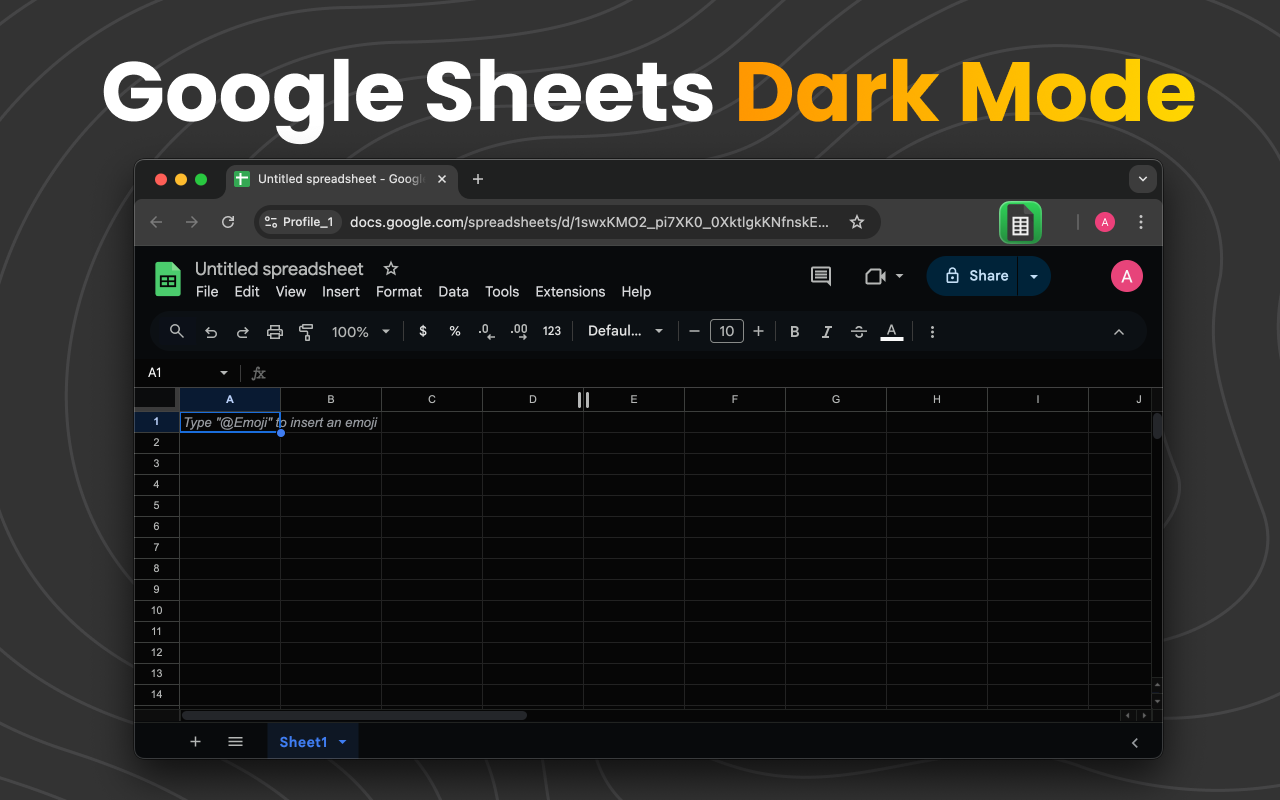This screenshot has width=1280, height=800.
Task: Format selected cell as percent
Action: pos(454,331)
